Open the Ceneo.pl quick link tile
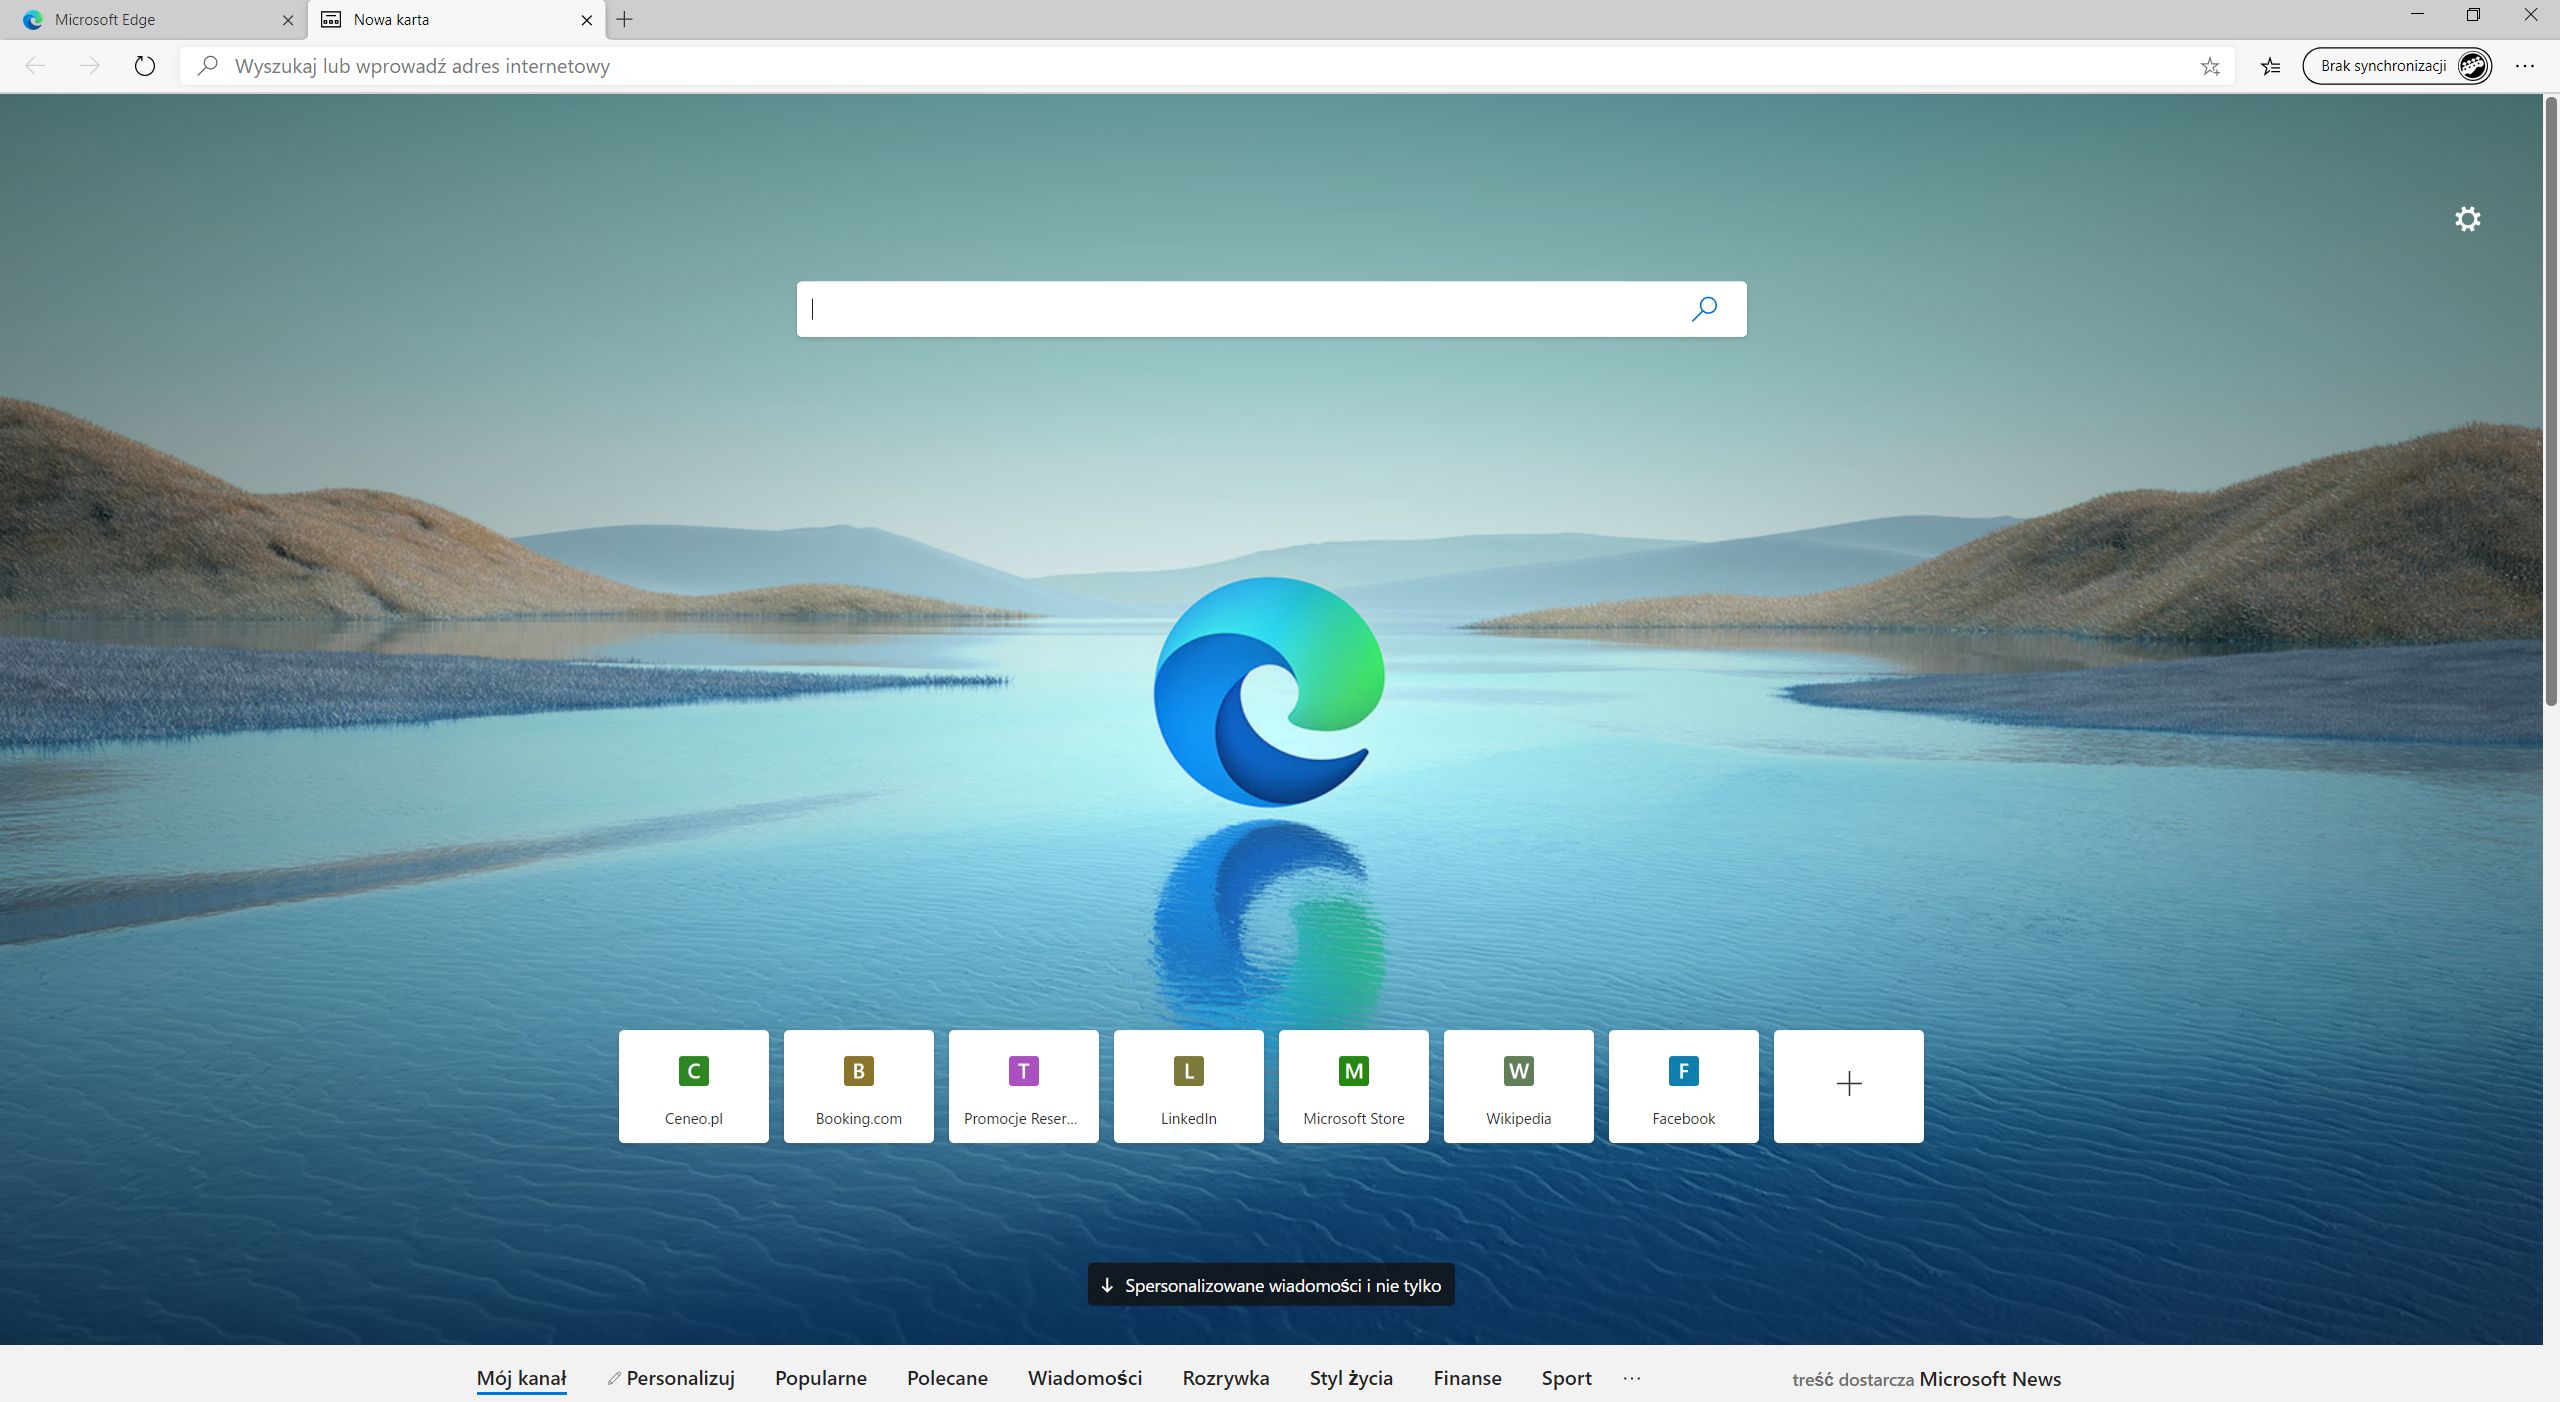Viewport: 2560px width, 1402px height. [693, 1086]
